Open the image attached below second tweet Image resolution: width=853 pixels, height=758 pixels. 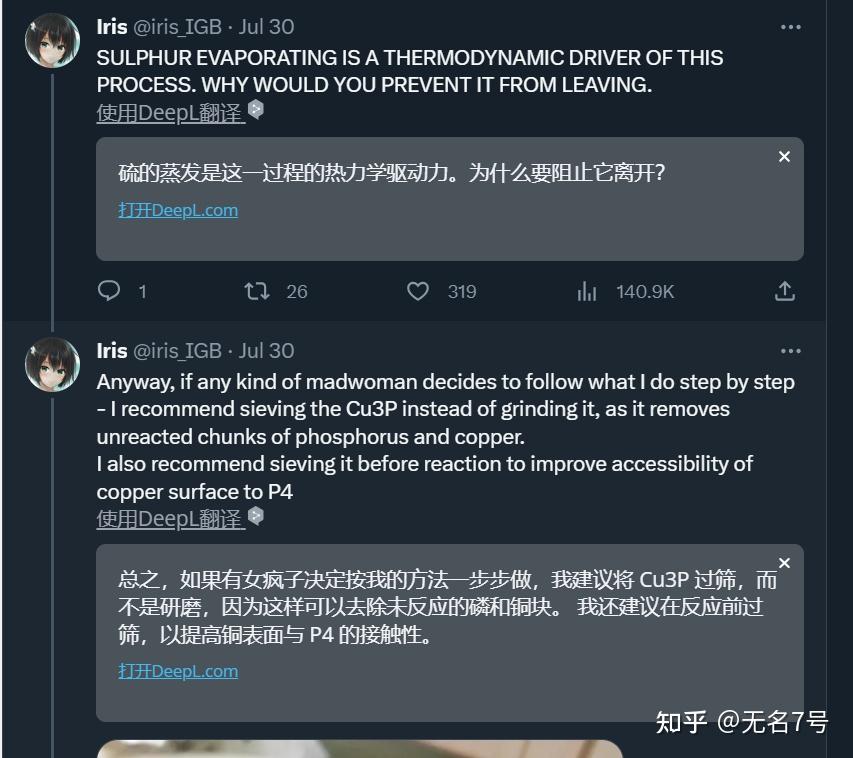pyautogui.click(x=359, y=749)
